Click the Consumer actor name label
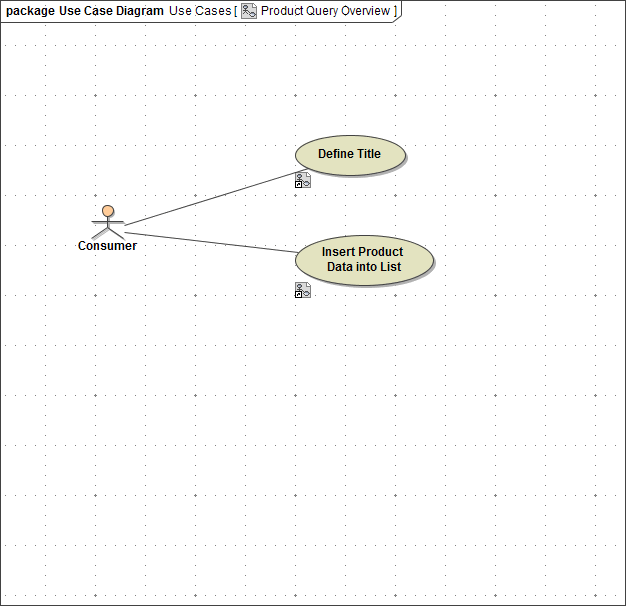626x606 pixels. [x=107, y=246]
